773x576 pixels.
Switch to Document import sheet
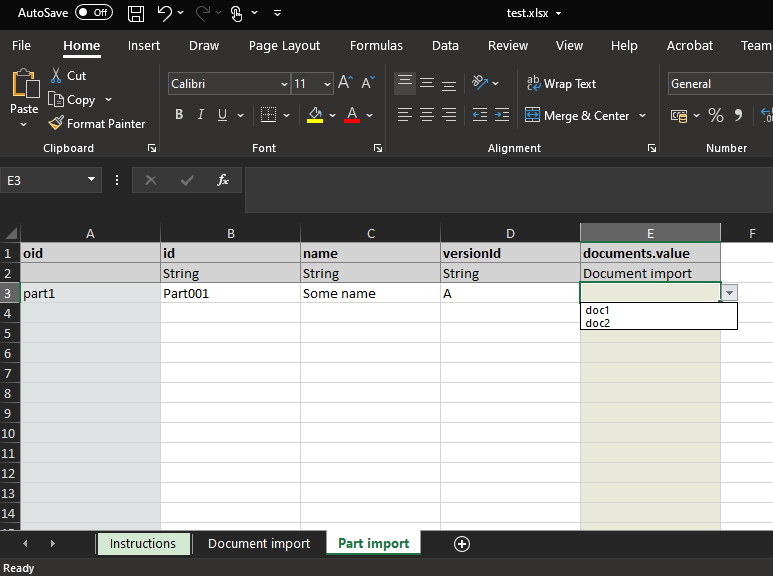coord(259,543)
